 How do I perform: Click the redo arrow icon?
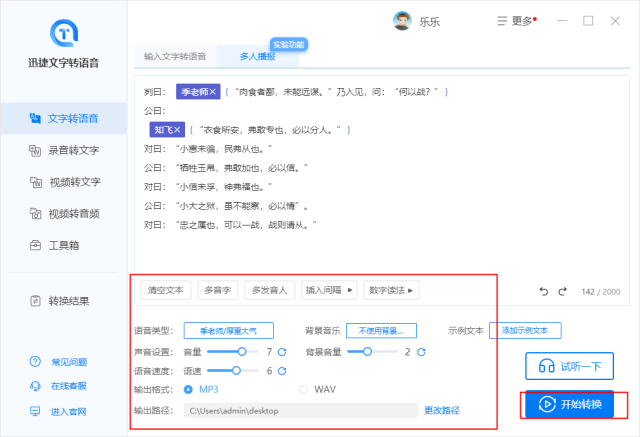click(x=563, y=291)
